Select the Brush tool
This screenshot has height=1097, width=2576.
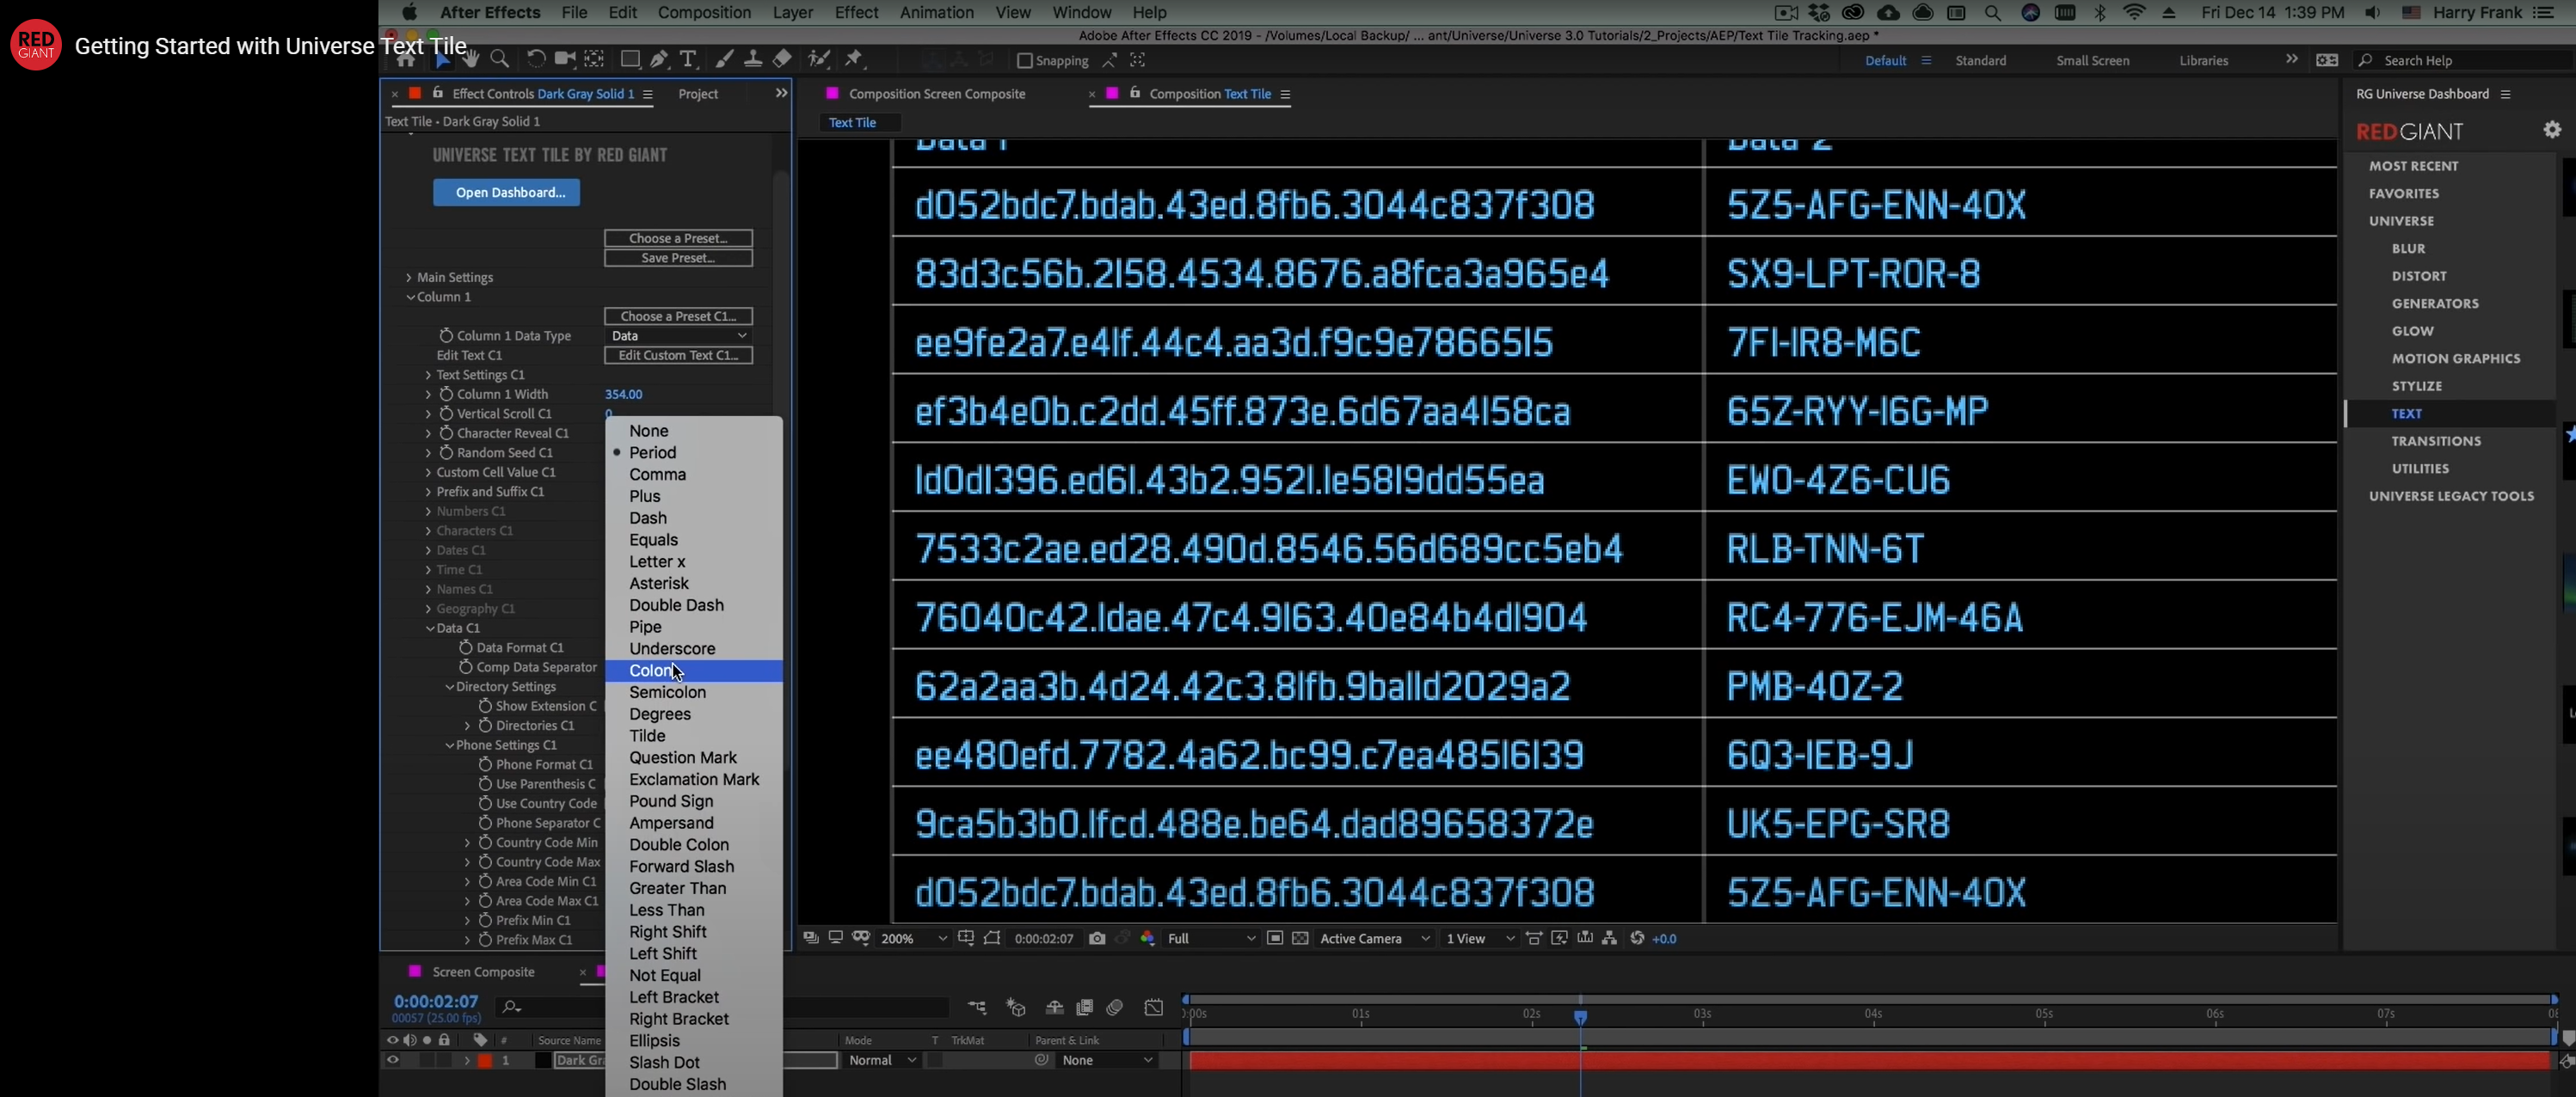(724, 60)
